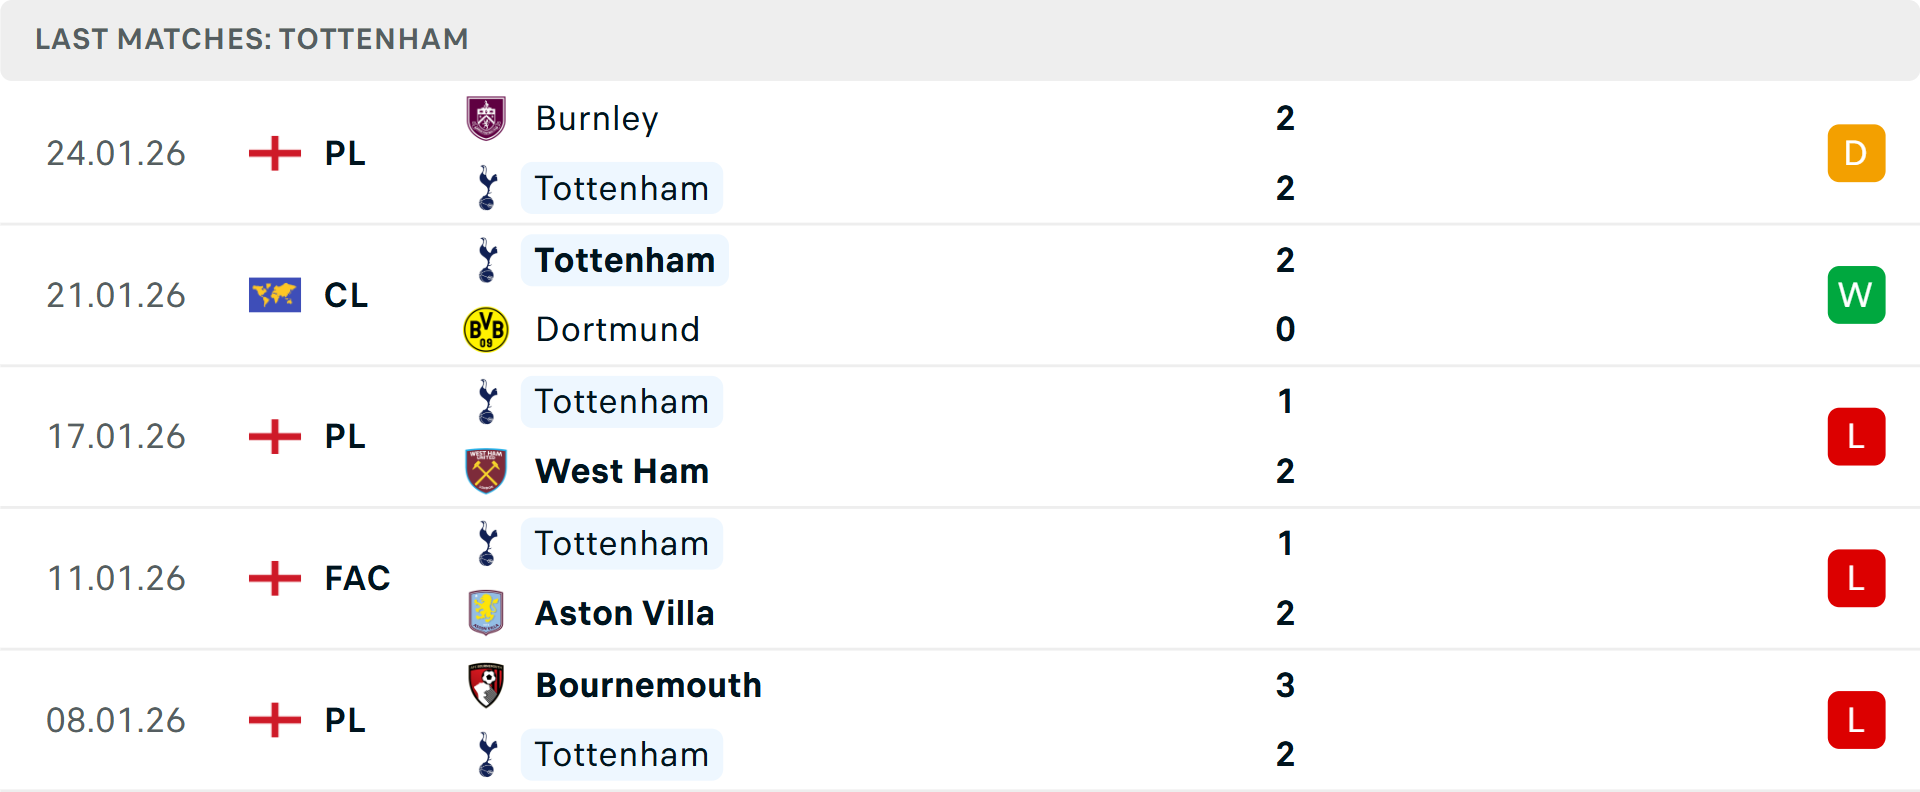Click the red L badge for Bournemouth match
The width and height of the screenshot is (1920, 792).
pyautogui.click(x=1856, y=719)
